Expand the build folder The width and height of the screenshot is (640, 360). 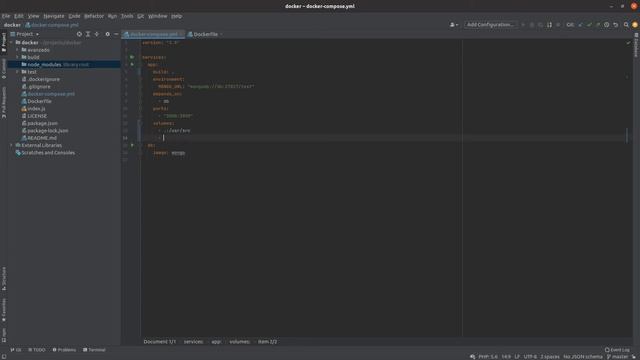pyautogui.click(x=18, y=57)
